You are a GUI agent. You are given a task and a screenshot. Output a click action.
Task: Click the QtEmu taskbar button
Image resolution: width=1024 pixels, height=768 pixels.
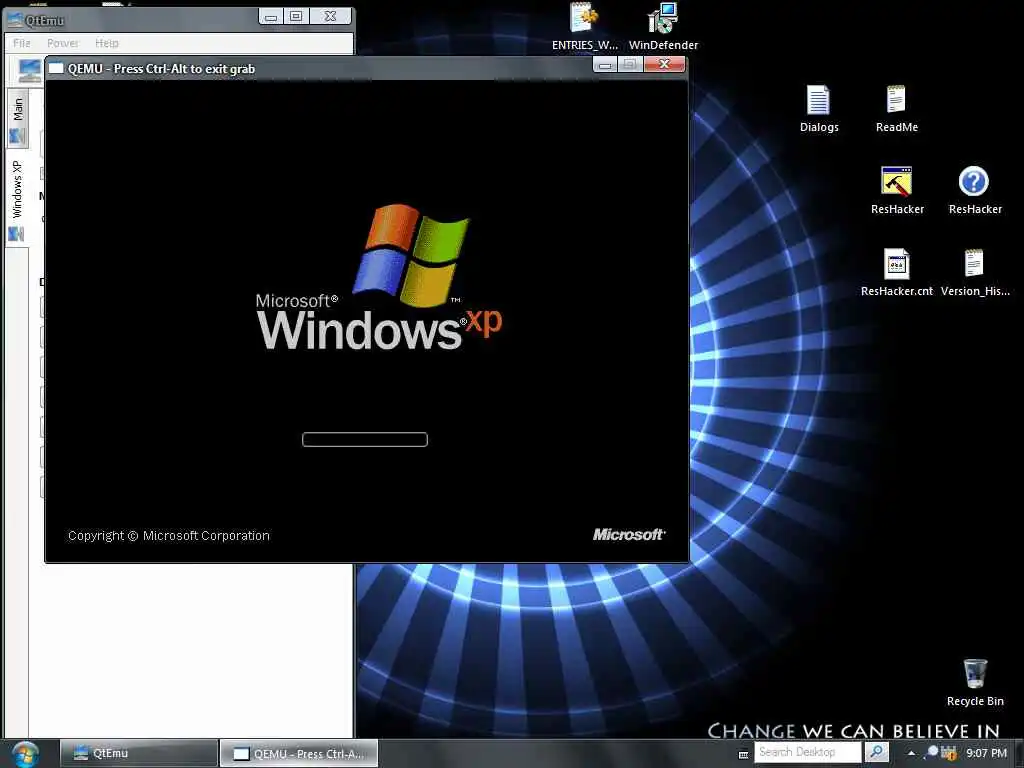(x=139, y=753)
